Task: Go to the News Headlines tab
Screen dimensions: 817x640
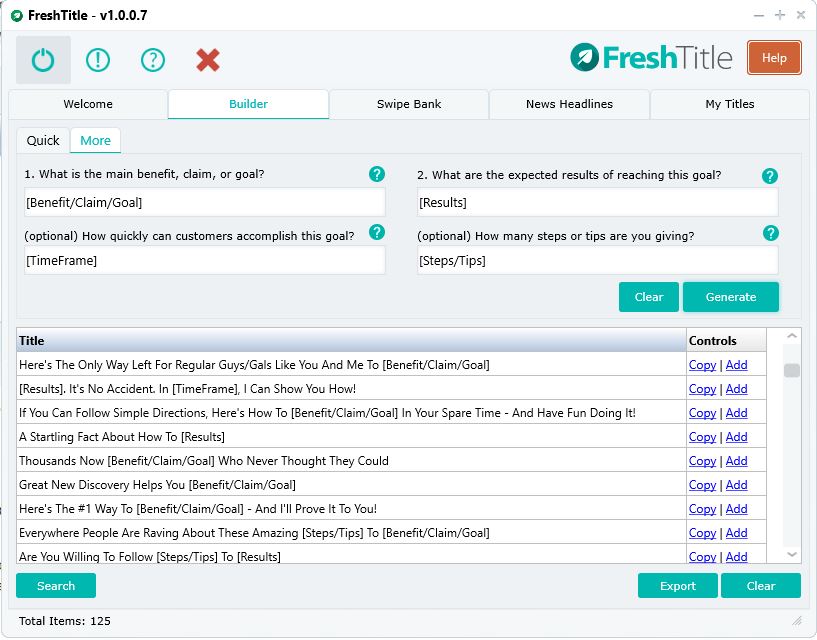Action: tap(570, 104)
